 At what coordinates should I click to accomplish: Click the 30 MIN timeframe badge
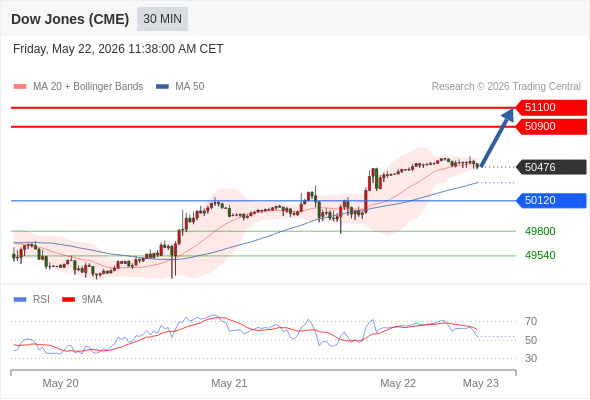pyautogui.click(x=162, y=19)
